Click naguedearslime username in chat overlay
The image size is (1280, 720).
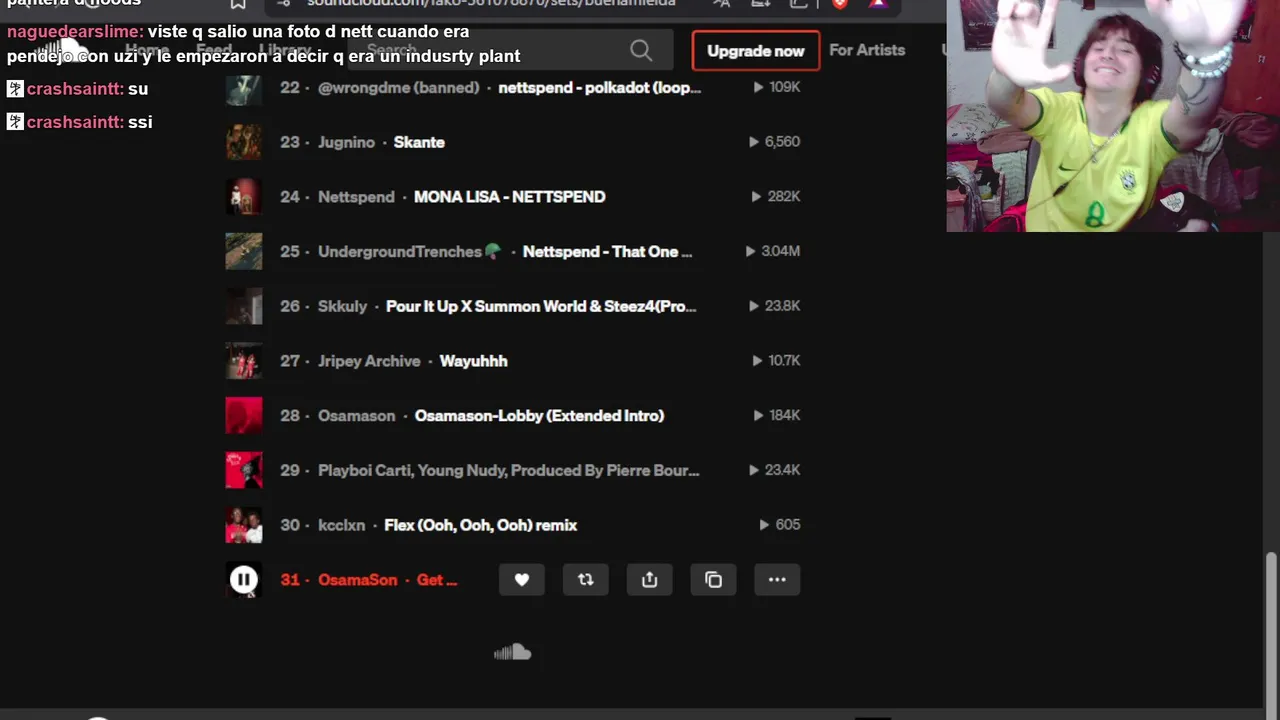pyautogui.click(x=75, y=32)
